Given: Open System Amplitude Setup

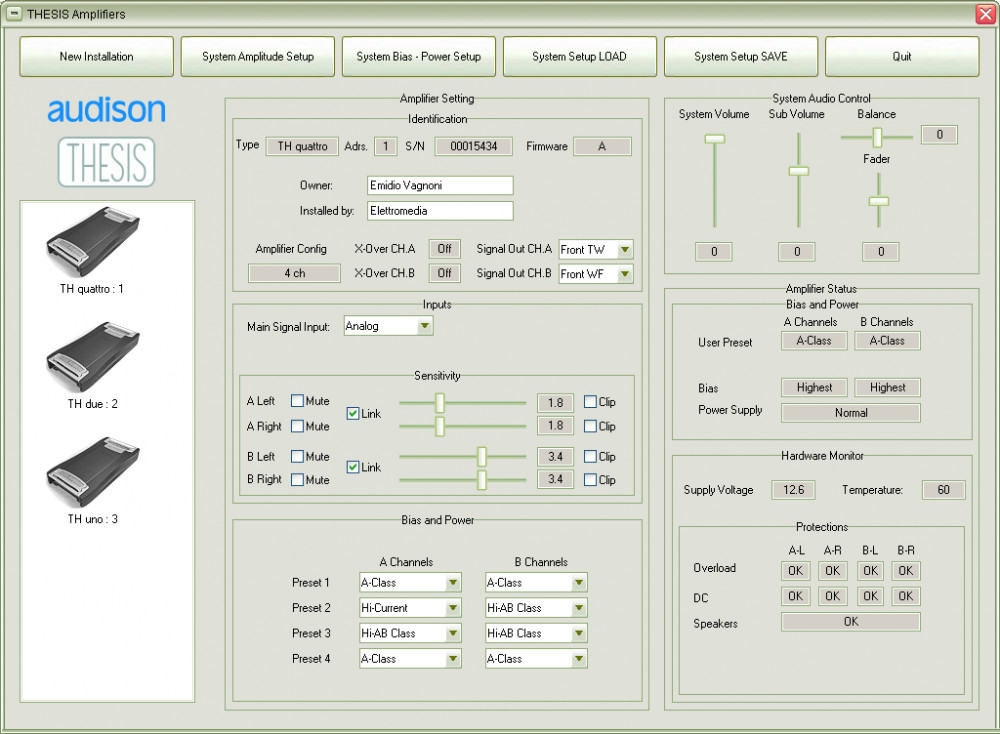Looking at the screenshot, I should click(258, 57).
